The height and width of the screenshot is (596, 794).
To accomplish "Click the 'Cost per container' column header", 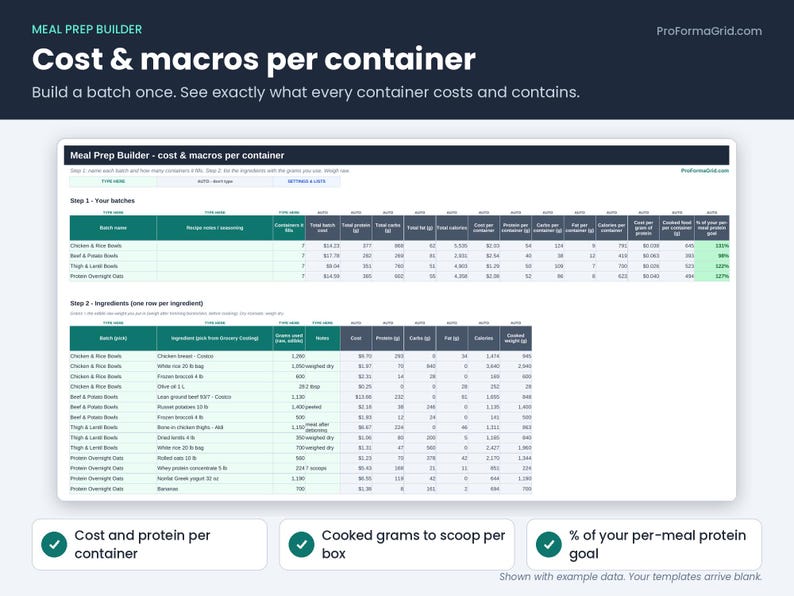I will tap(484, 228).
